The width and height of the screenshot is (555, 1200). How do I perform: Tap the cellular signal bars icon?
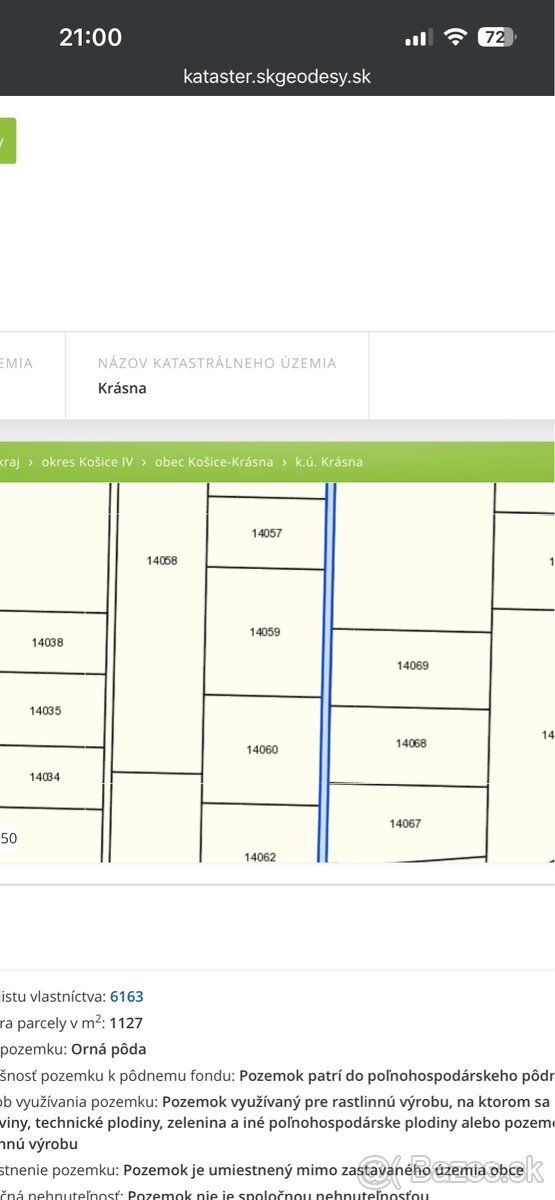click(419, 38)
